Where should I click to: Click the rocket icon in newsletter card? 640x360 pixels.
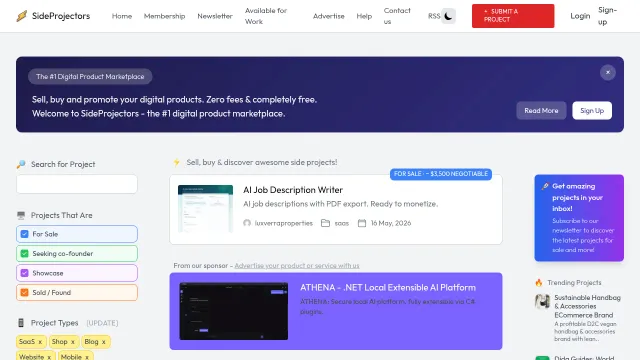click(x=545, y=186)
